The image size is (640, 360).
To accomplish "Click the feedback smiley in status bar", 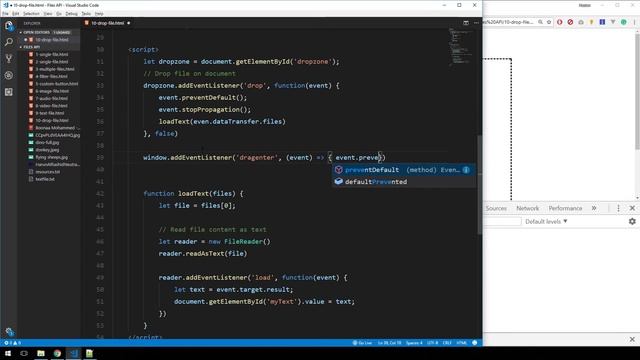I will point(475,343).
